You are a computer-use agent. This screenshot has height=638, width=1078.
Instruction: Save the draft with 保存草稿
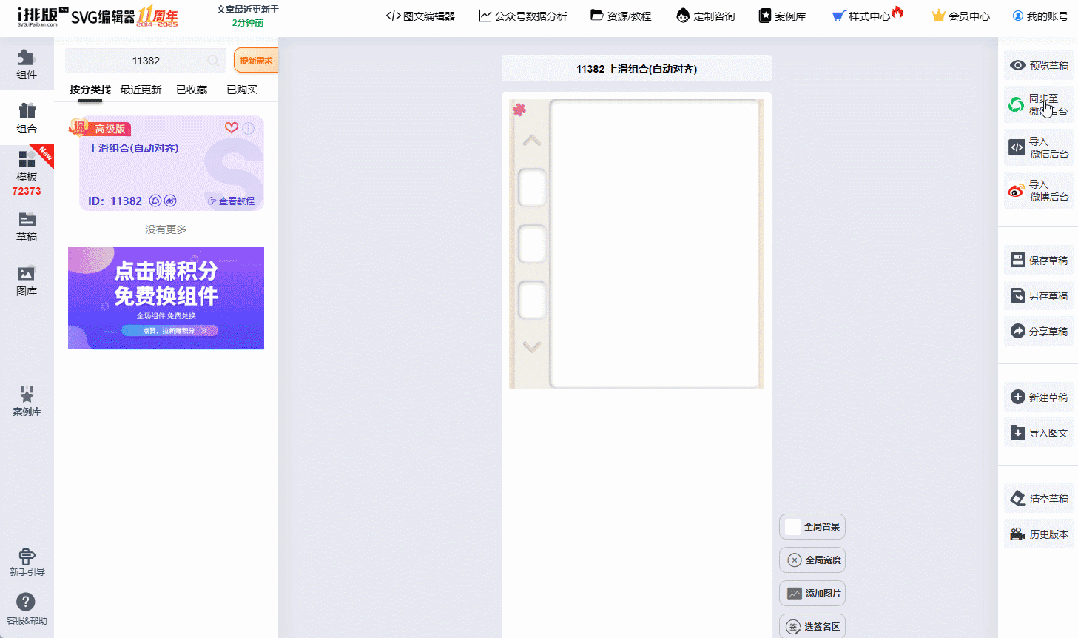1036,259
